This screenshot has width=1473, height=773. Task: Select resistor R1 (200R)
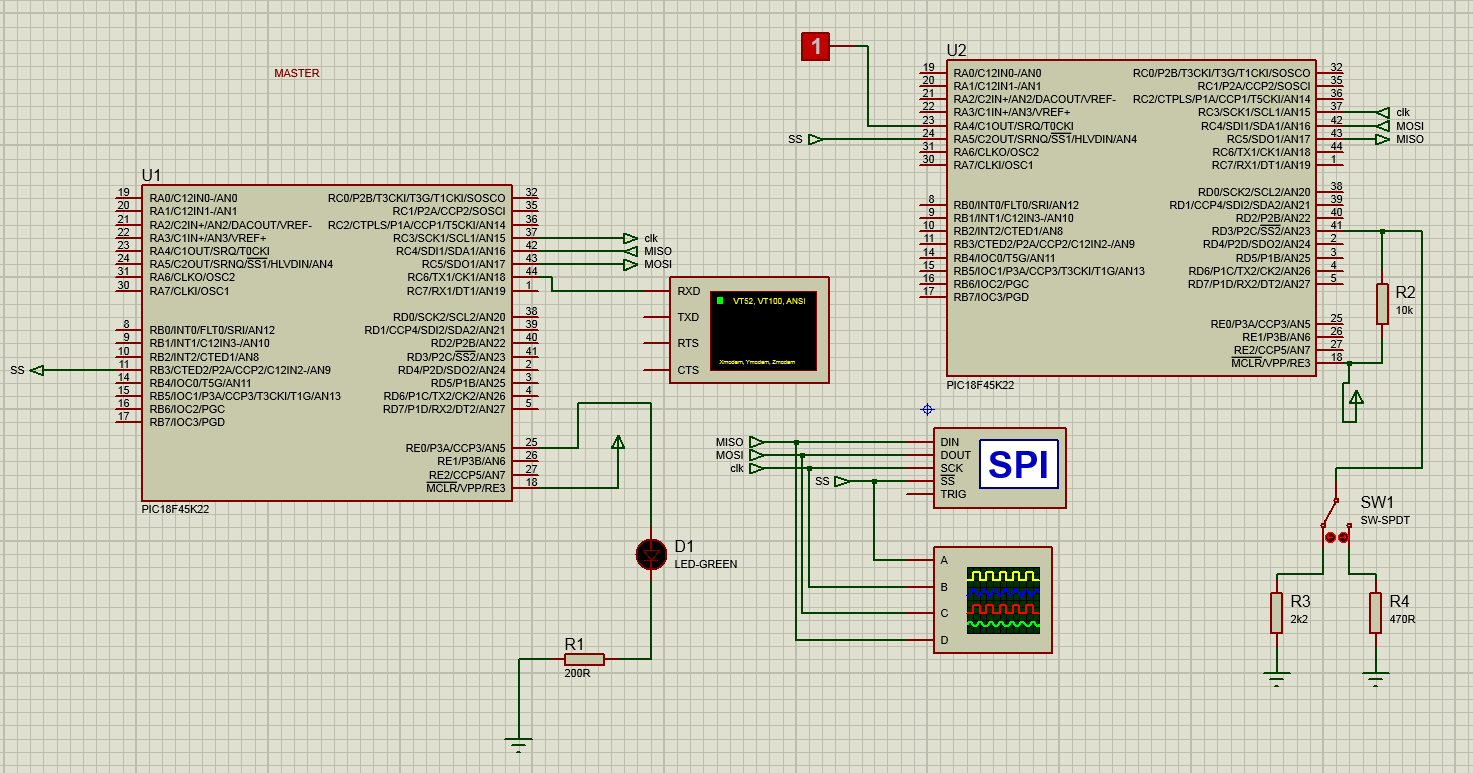584,659
